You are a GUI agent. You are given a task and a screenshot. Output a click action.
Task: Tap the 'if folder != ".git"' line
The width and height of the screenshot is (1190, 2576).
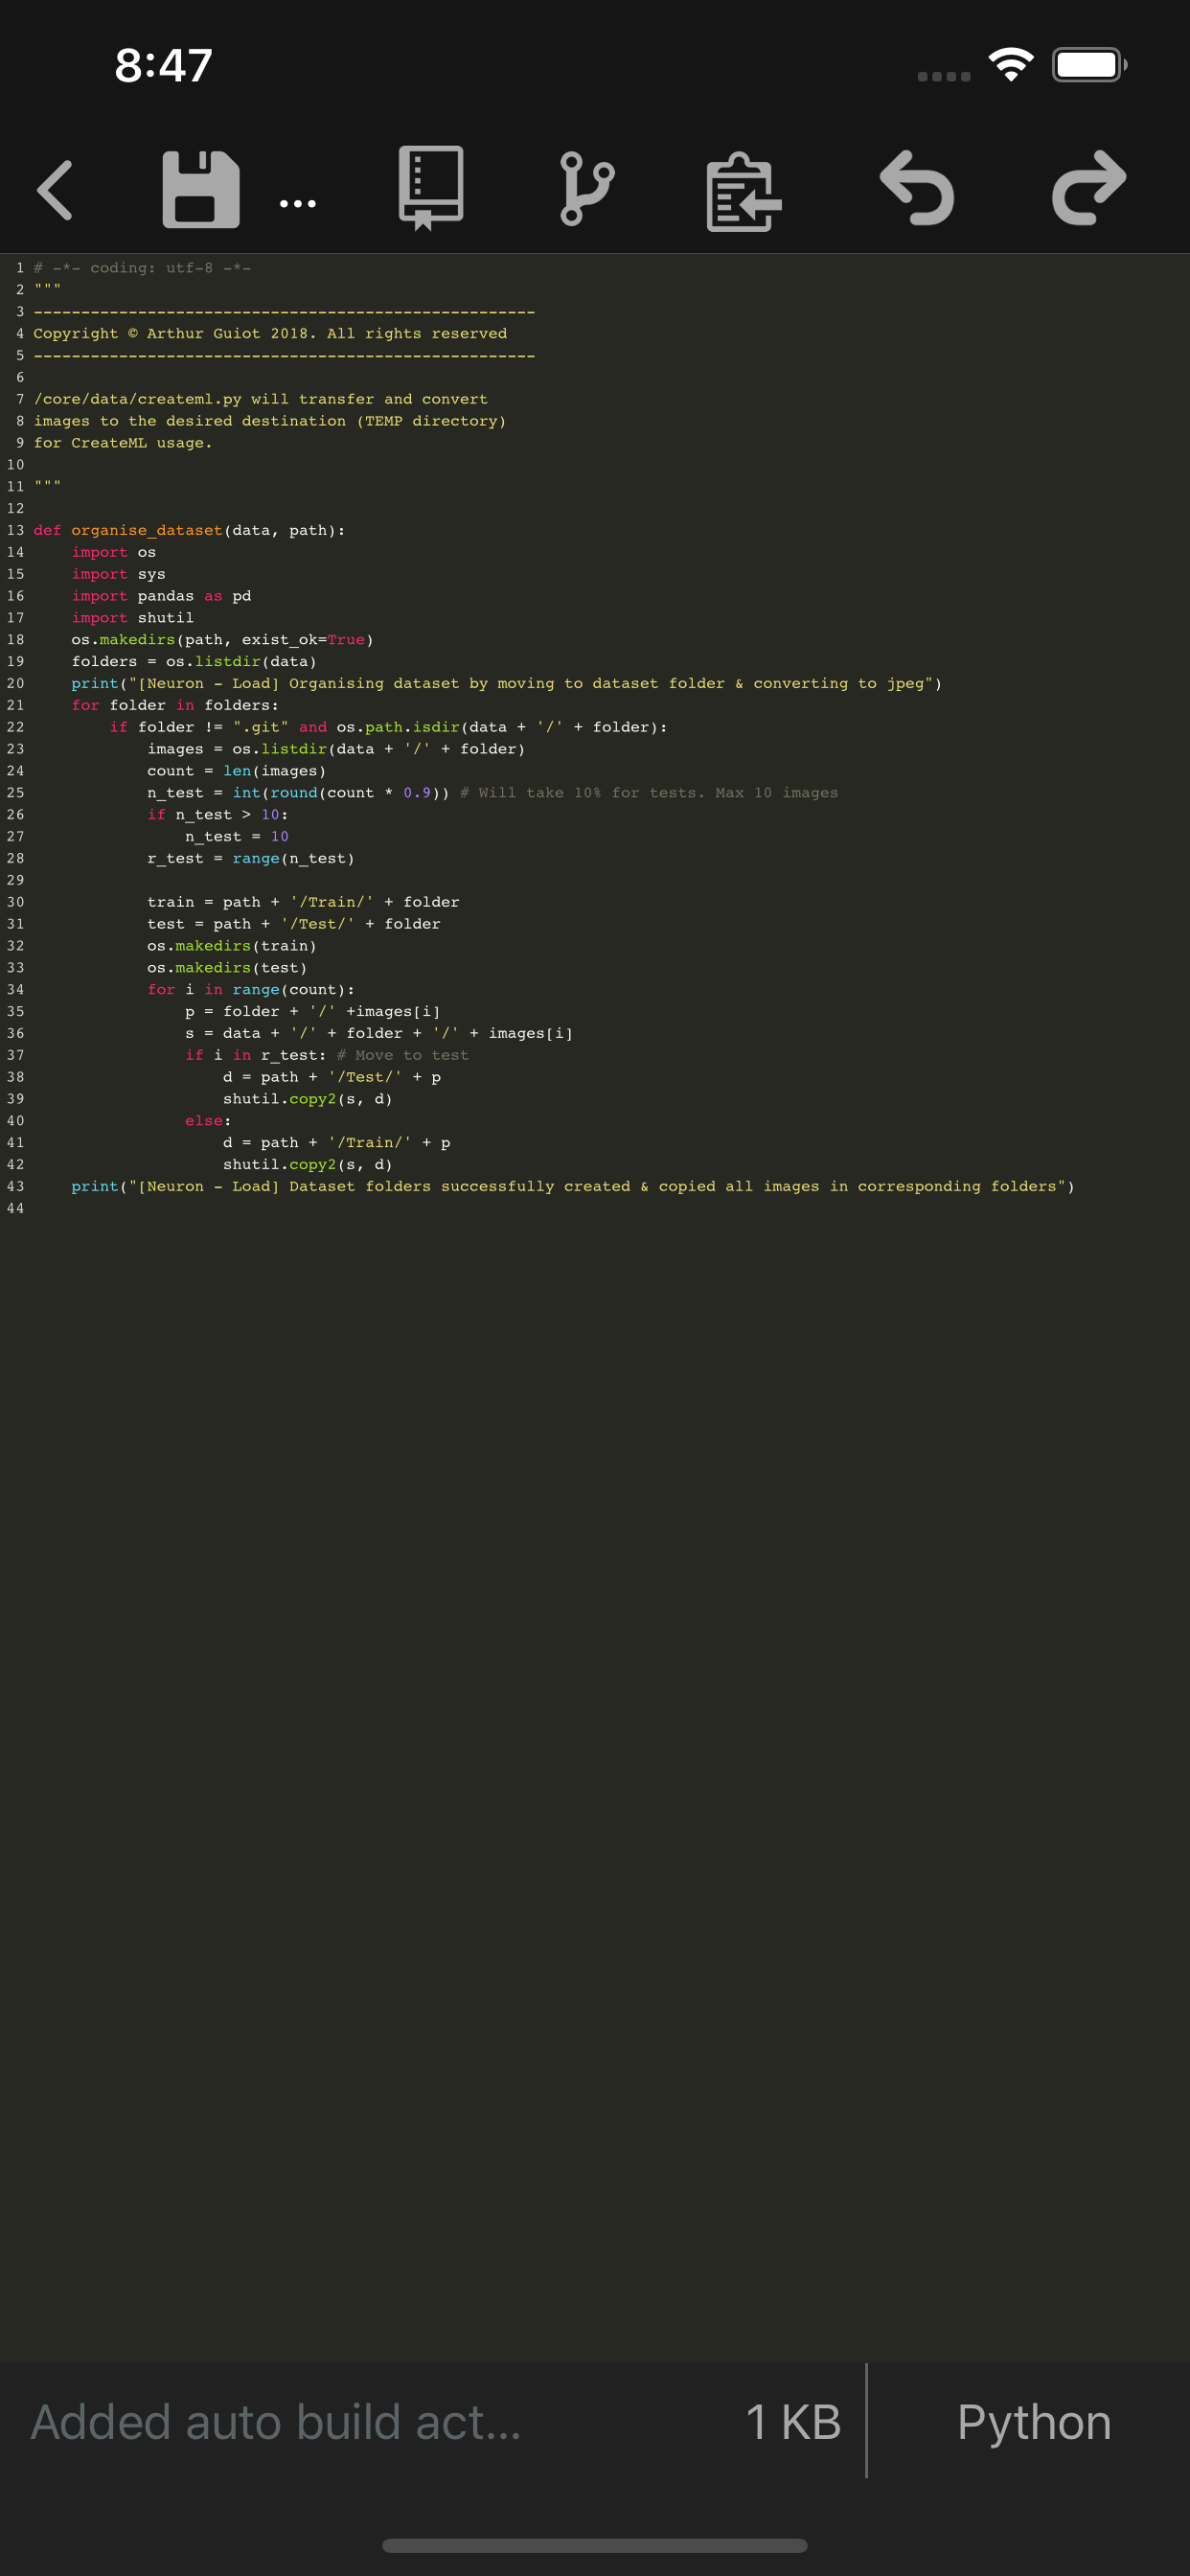[389, 727]
